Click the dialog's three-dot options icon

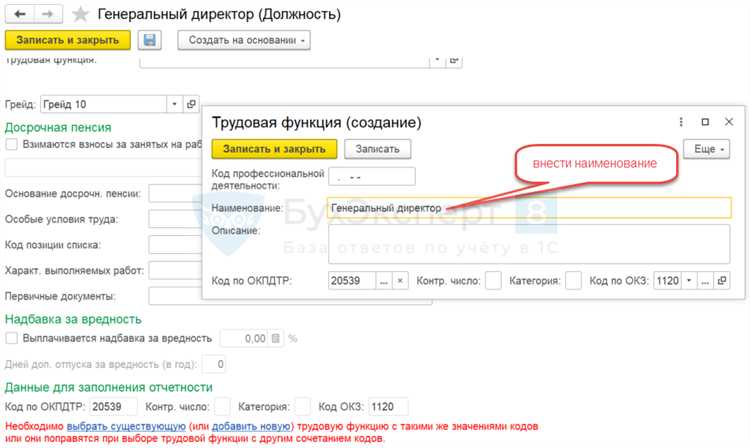coord(681,122)
